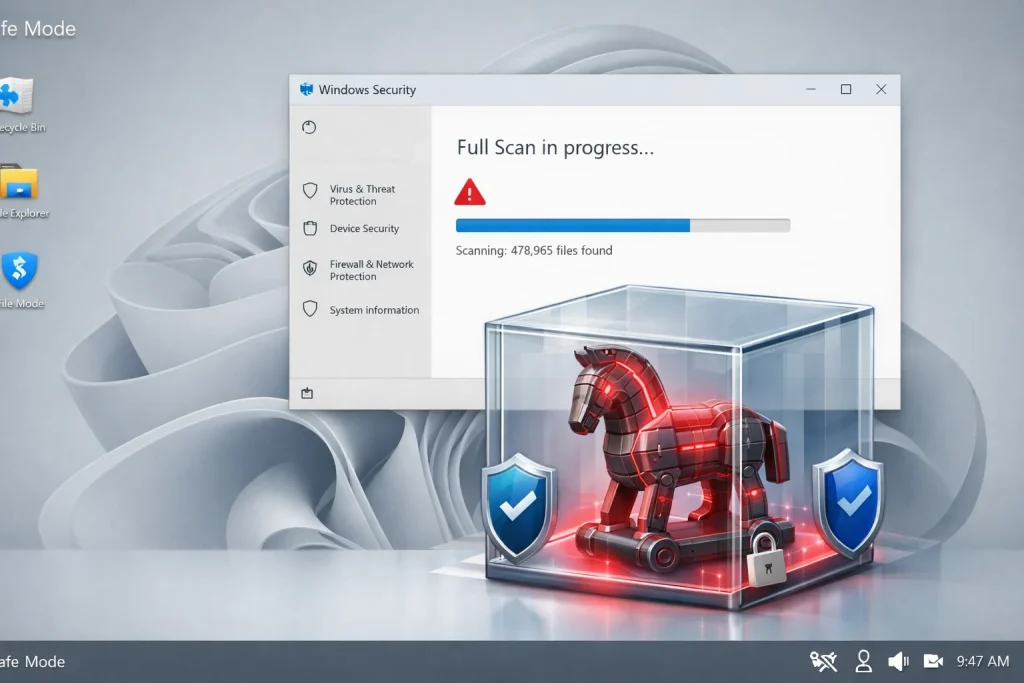This screenshot has height=683, width=1024.
Task: Close the Windows Security window
Action: 881,89
